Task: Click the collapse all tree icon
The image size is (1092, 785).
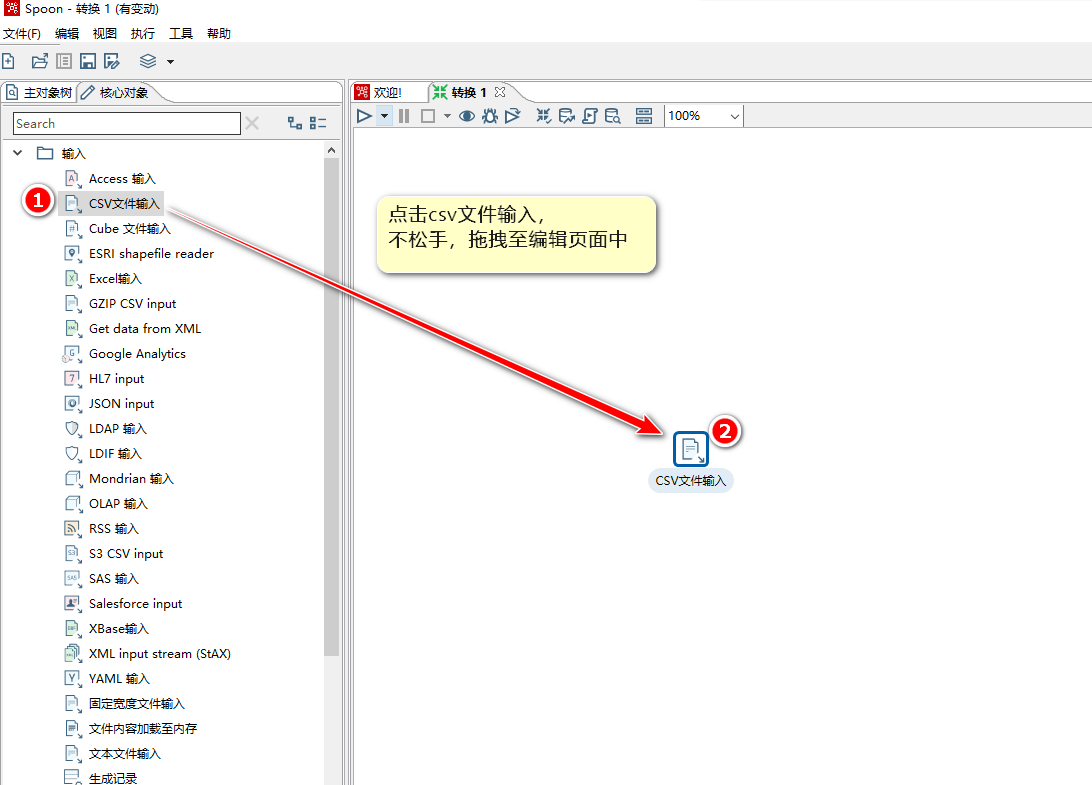Action: click(318, 123)
